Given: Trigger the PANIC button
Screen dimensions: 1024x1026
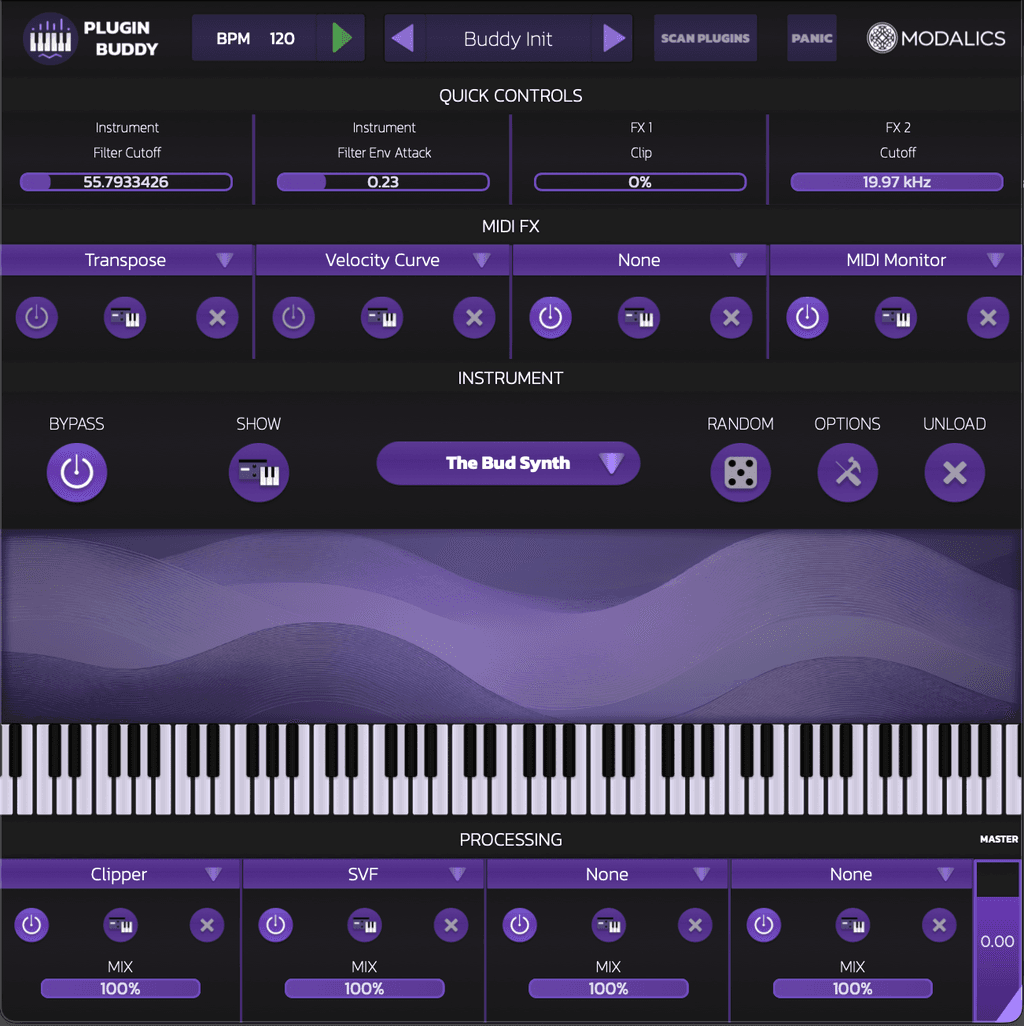Looking at the screenshot, I should [811, 38].
